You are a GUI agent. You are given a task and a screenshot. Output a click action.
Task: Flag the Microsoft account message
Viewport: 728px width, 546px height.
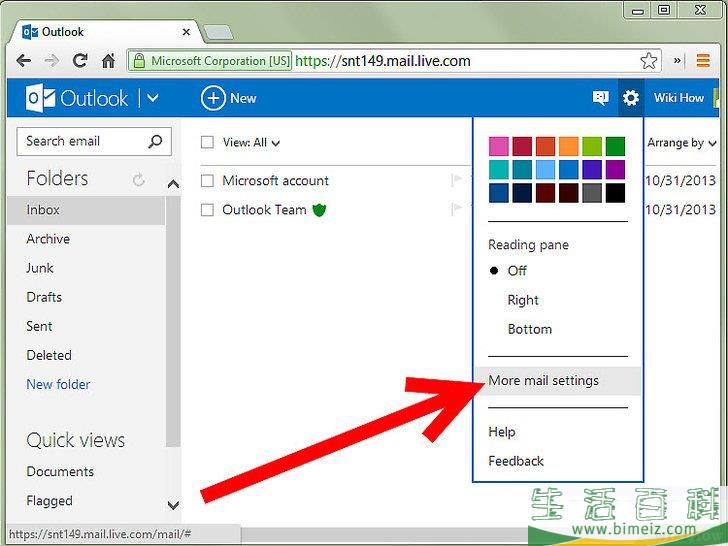coord(456,180)
